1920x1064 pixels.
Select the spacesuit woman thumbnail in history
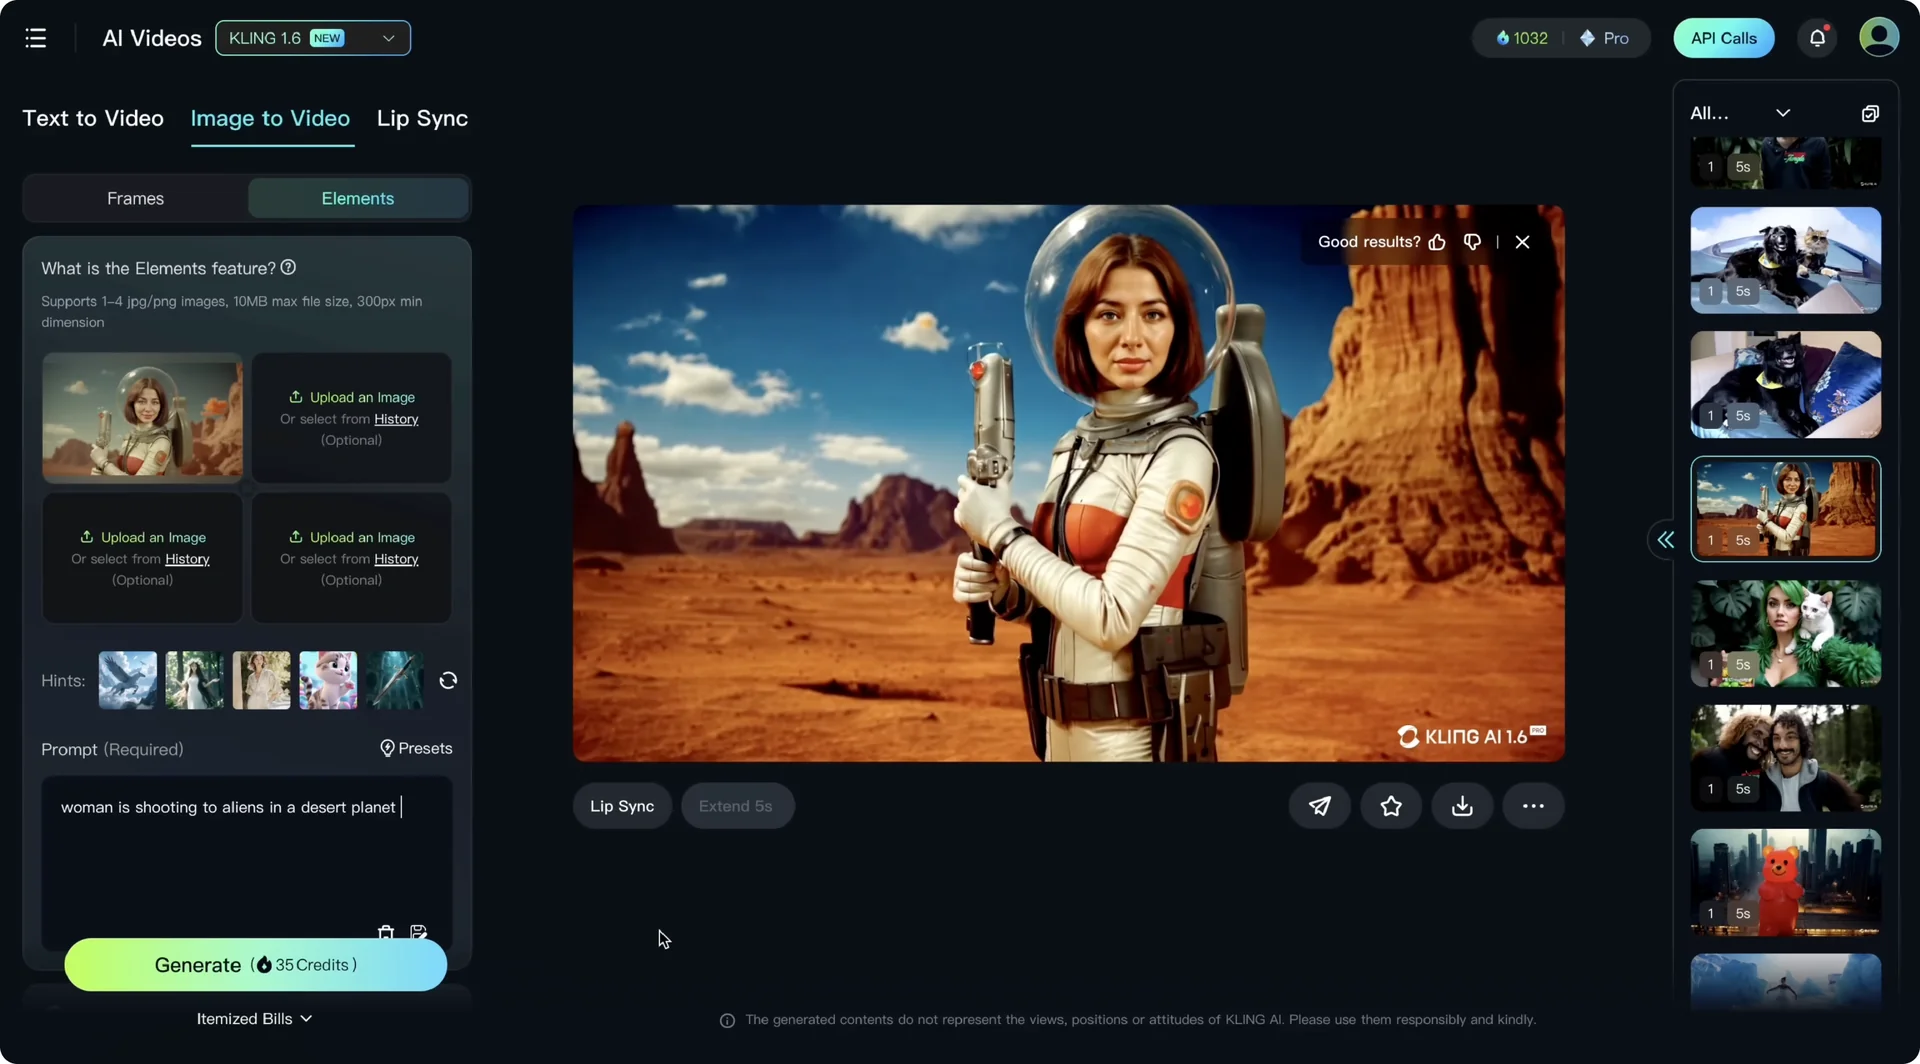(x=1785, y=508)
